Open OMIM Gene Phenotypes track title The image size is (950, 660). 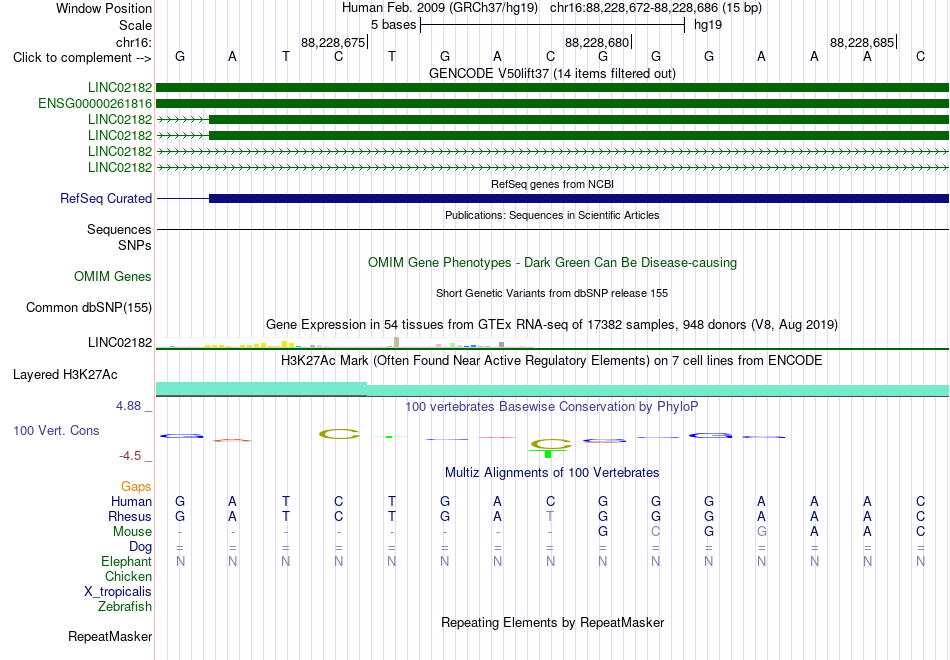click(x=552, y=262)
